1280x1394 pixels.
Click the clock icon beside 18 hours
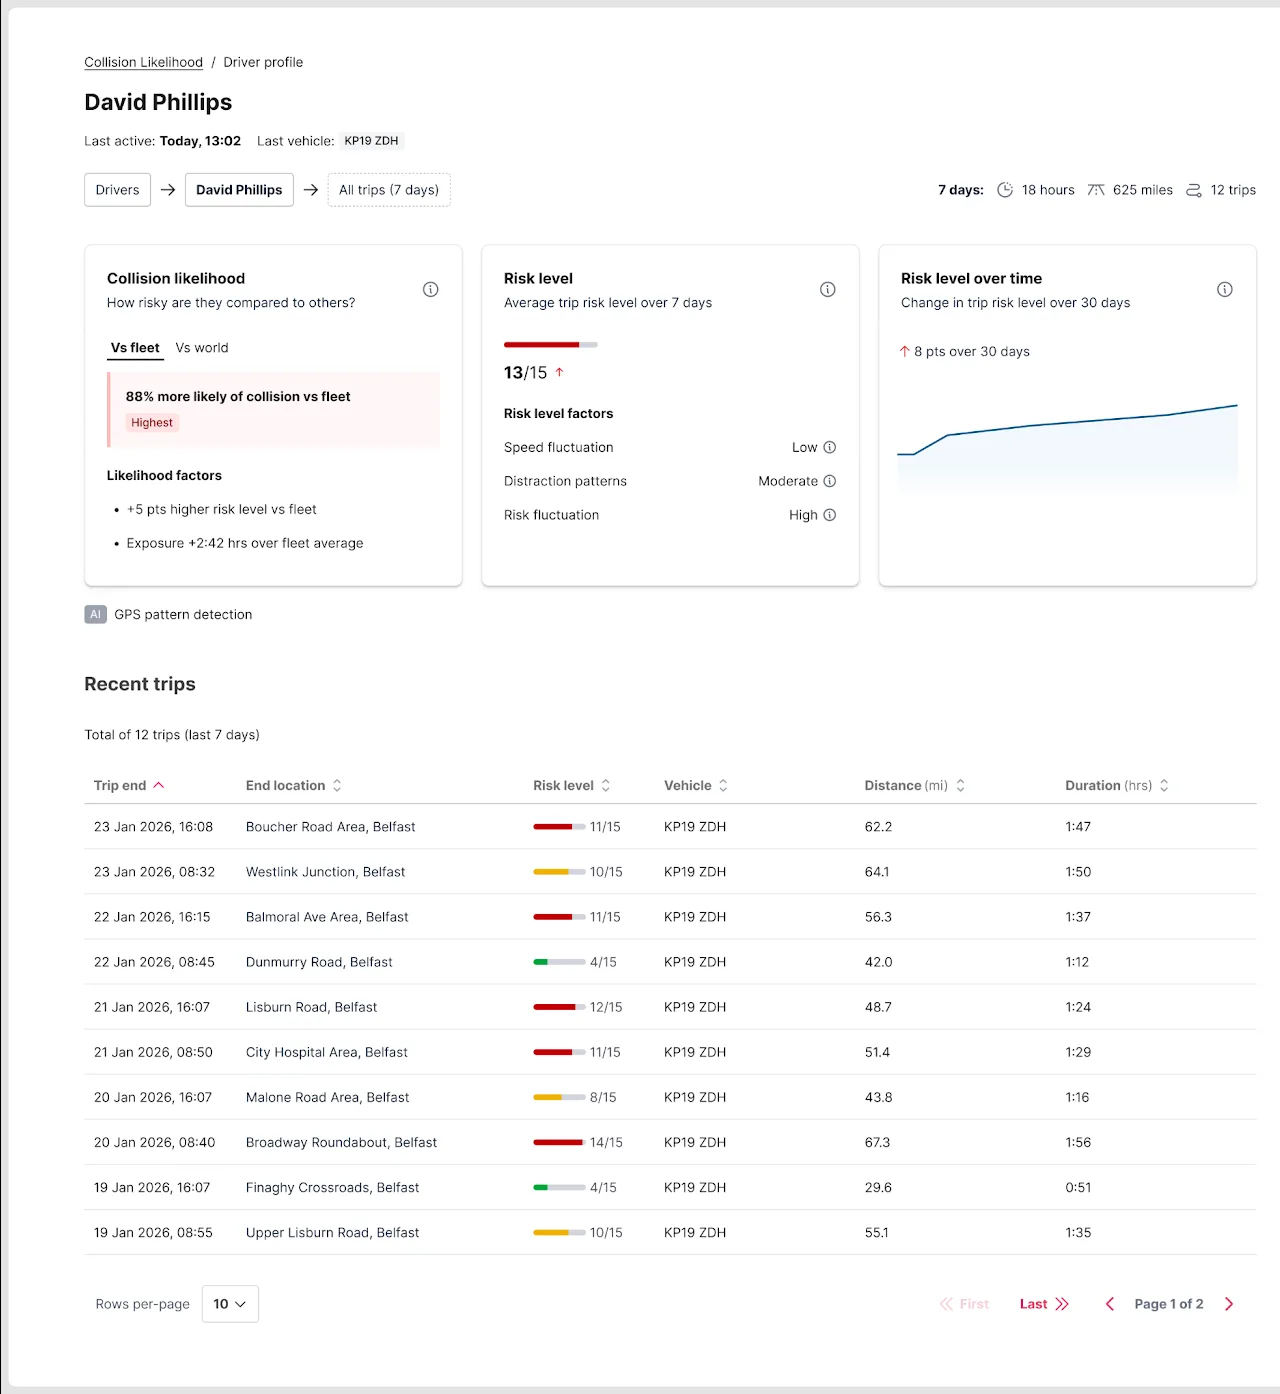pos(1005,190)
